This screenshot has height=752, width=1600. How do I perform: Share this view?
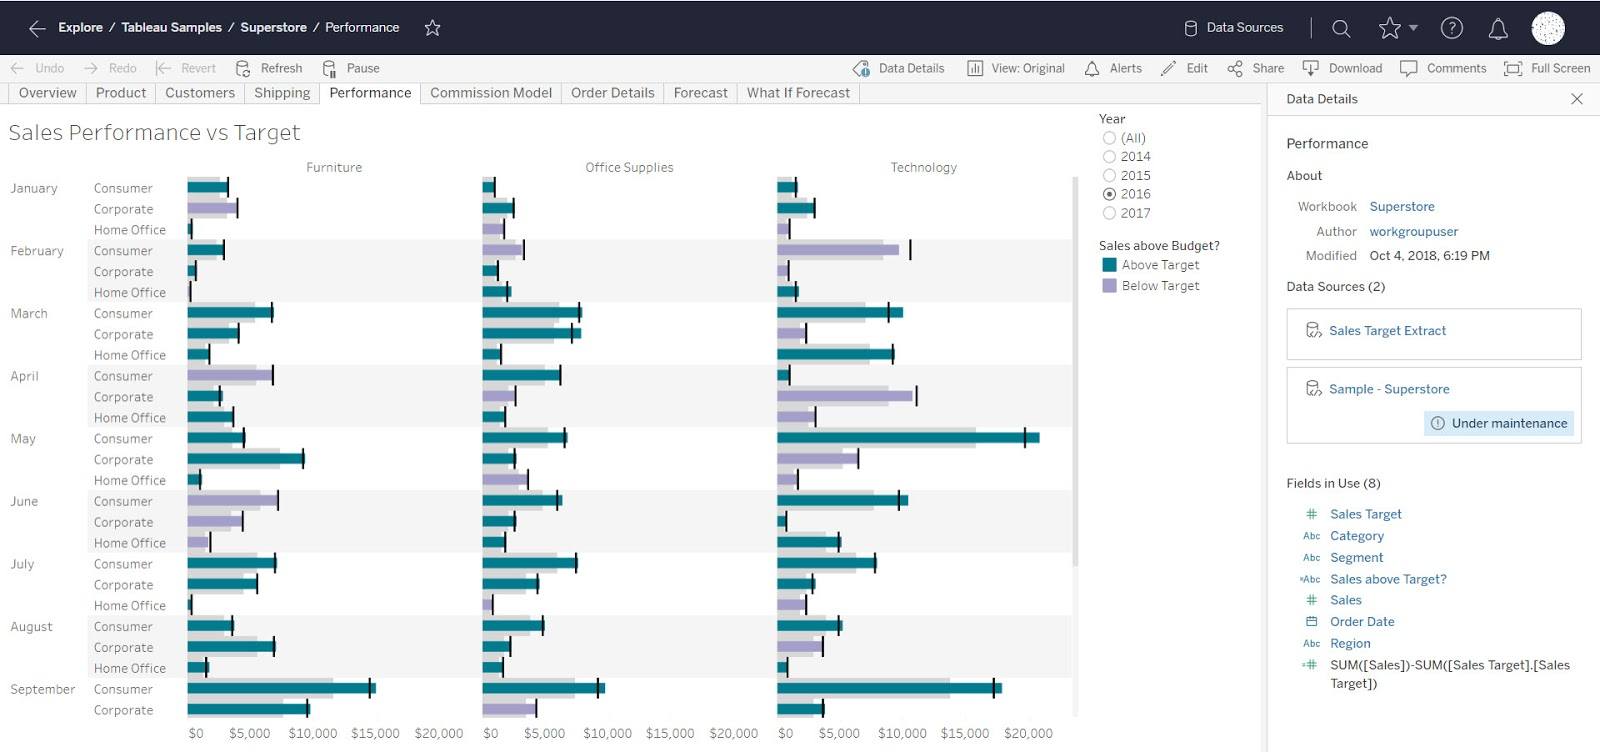click(x=1256, y=68)
